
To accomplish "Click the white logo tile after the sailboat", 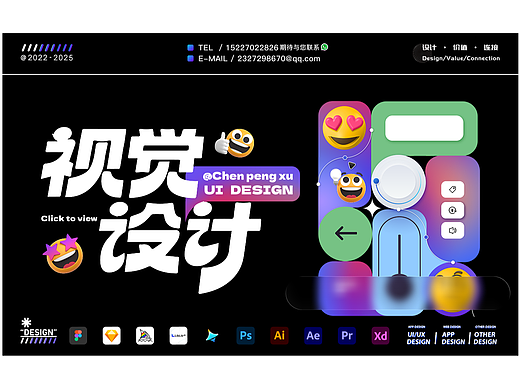I will pos(178,335).
